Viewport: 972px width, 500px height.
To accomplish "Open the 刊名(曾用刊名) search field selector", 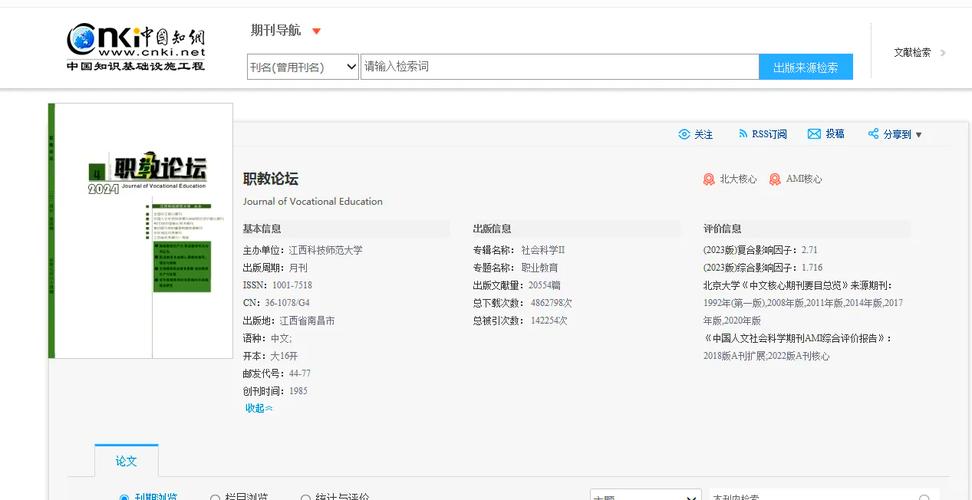I will tap(303, 67).
